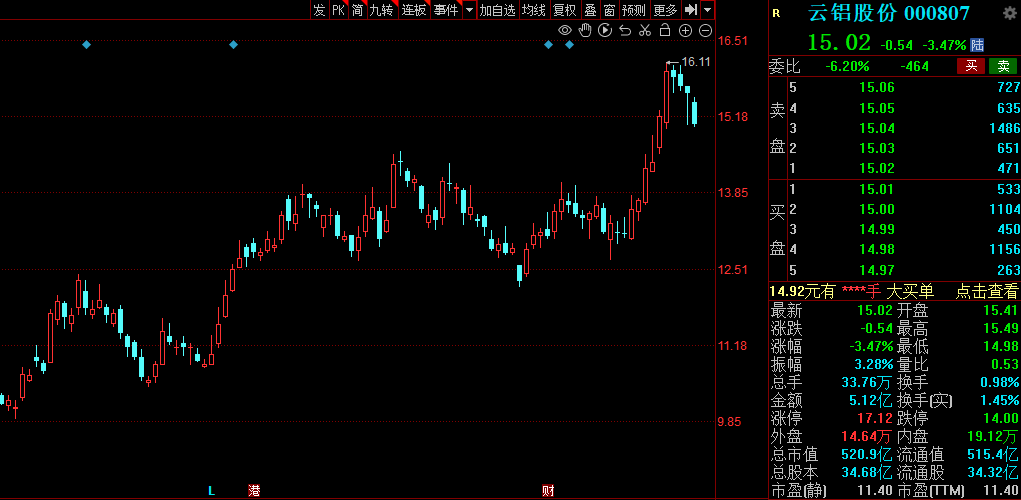Toggle 均线 moving average lines
Screen dimensions: 1021x500
tap(534, 10)
